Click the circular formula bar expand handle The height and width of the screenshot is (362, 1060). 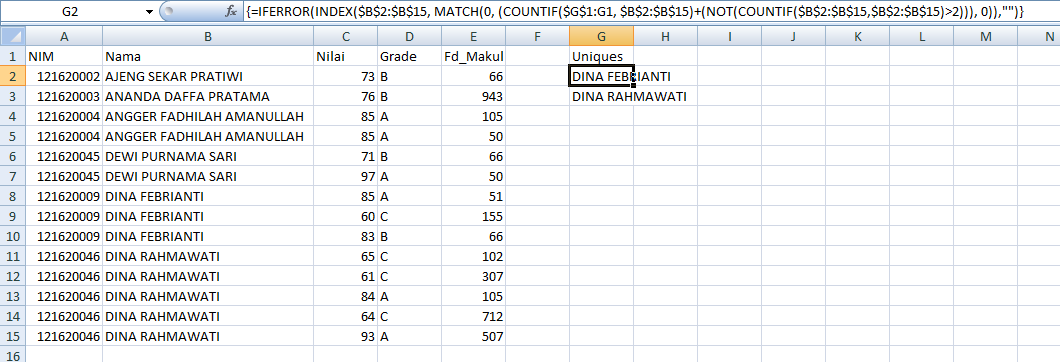pyautogui.click(x=169, y=12)
